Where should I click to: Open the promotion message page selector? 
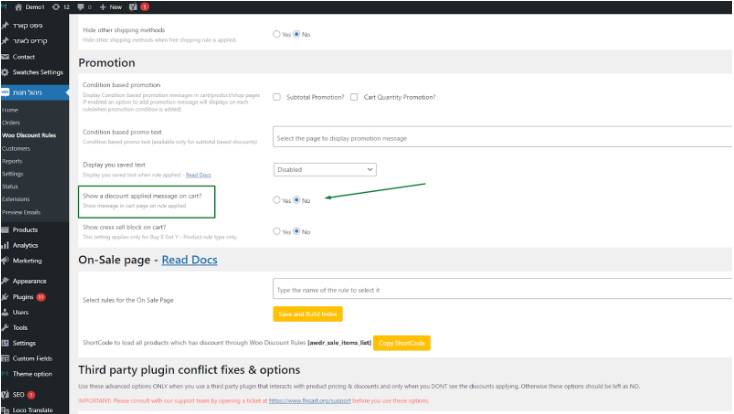click(x=500, y=138)
